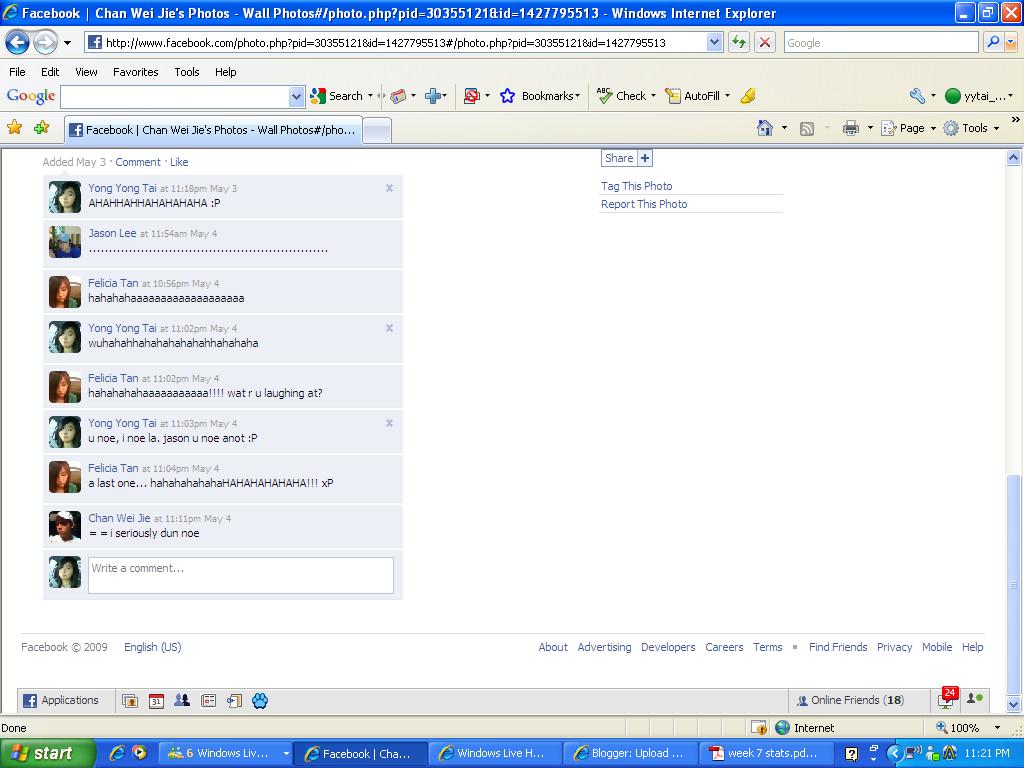This screenshot has height=768, width=1024.
Task: Click the blue paw application icon
Action: pyautogui.click(x=260, y=701)
